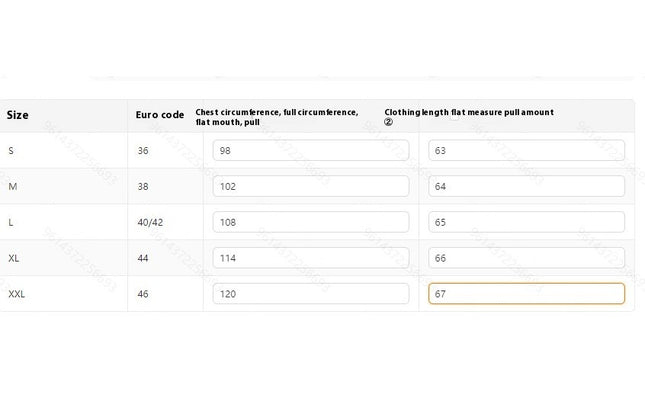Click the Chest circumference column header

277,117
